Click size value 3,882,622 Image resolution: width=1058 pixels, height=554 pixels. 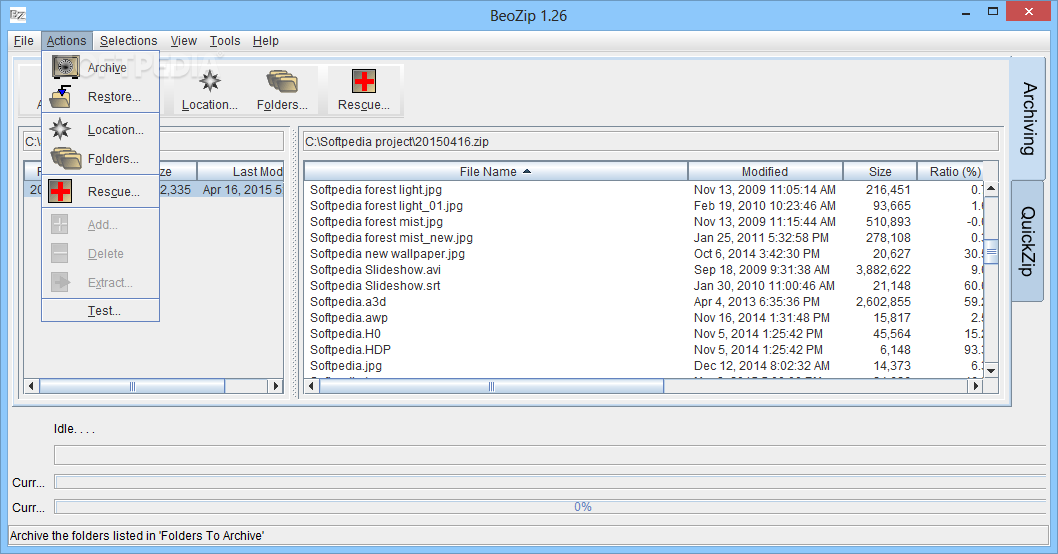883,270
